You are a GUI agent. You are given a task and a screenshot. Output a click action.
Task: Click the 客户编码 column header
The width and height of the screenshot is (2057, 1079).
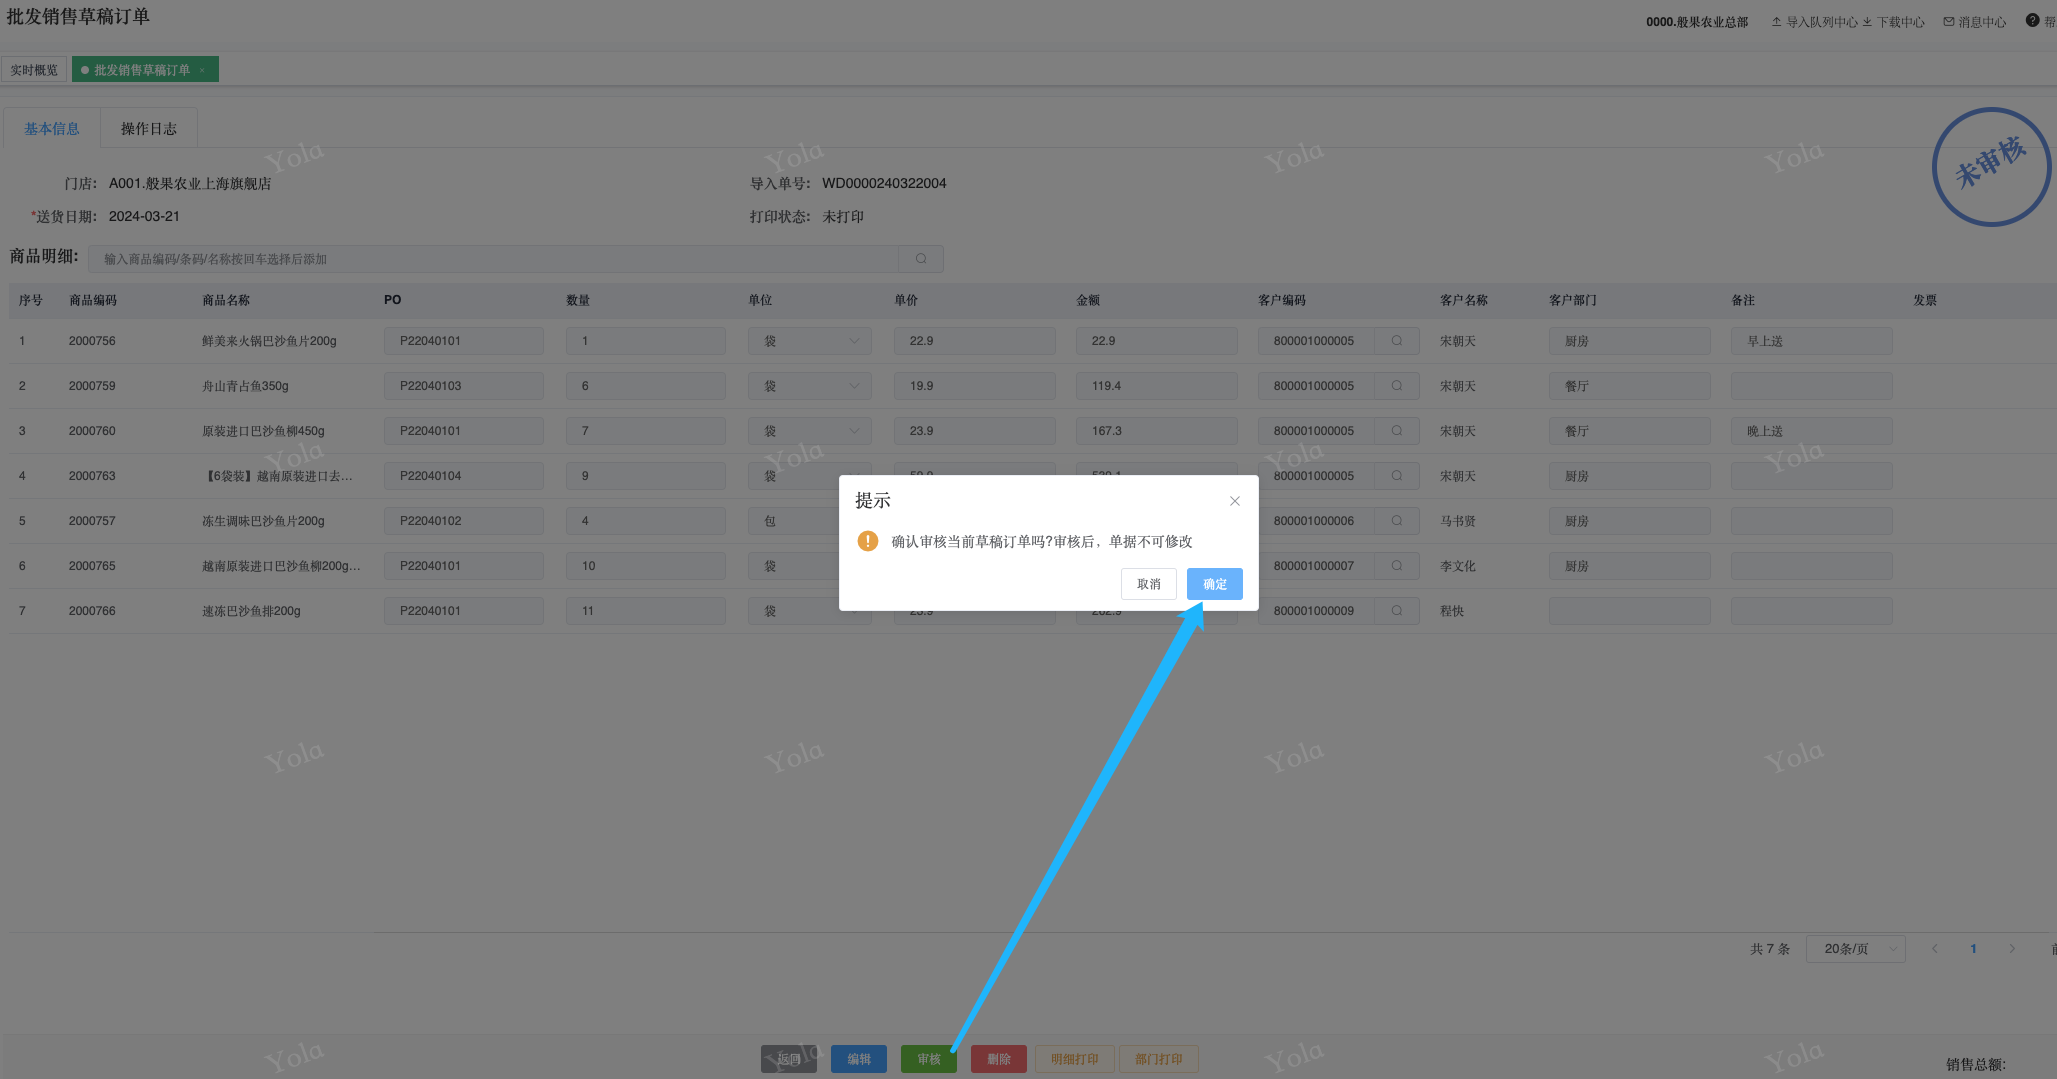[x=1282, y=300]
